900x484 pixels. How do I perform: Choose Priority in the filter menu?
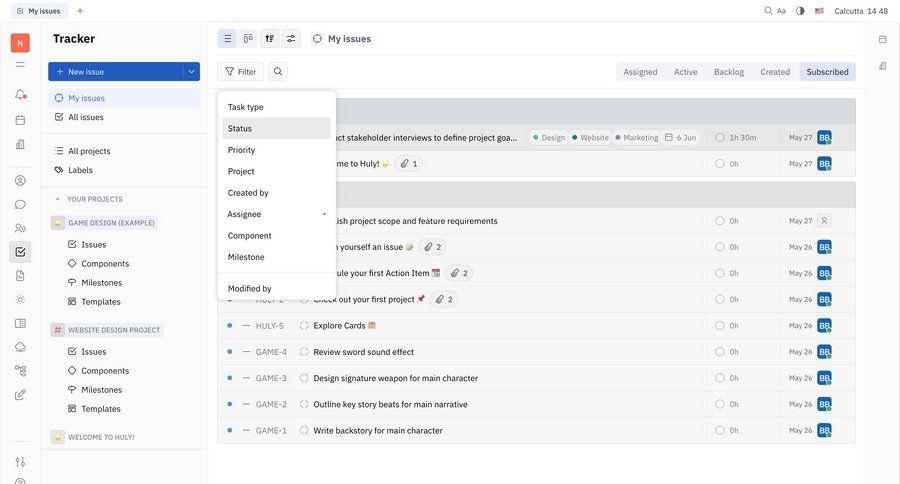277,150
